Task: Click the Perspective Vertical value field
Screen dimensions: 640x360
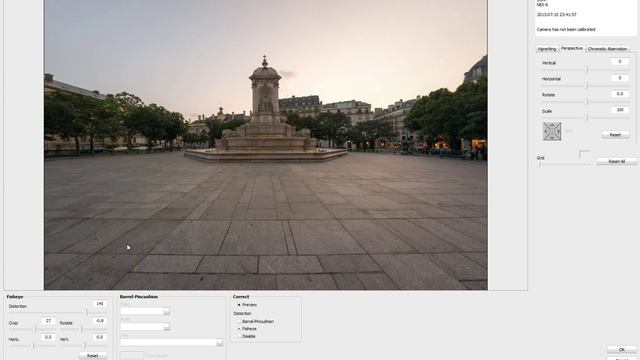Action: click(x=620, y=62)
